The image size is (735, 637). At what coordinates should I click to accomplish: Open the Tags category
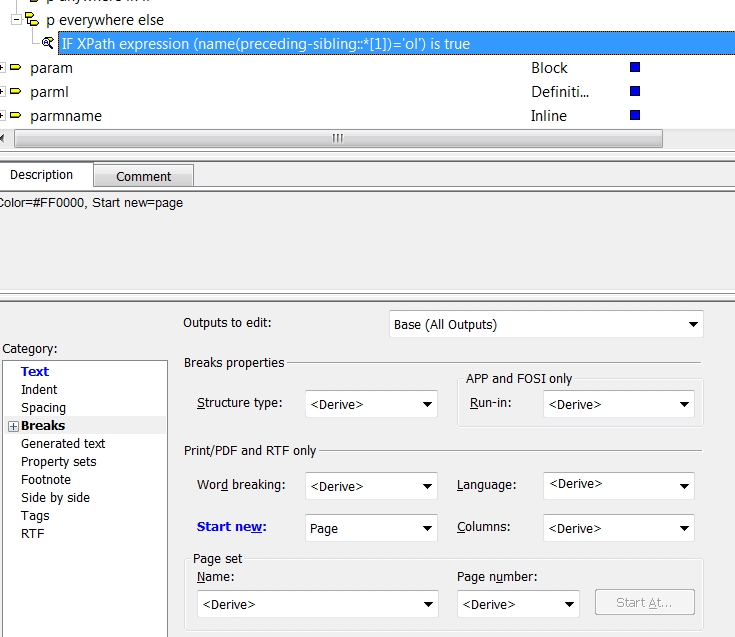click(x=35, y=516)
